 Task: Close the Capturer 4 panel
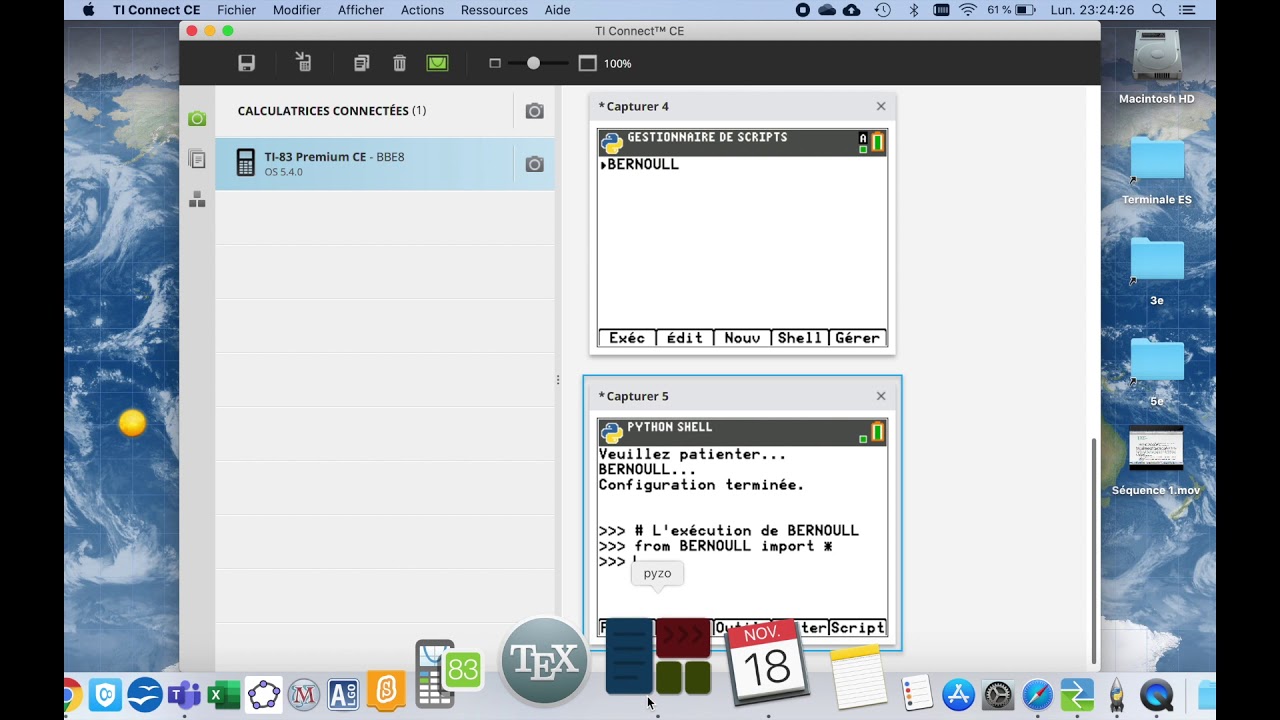pyautogui.click(x=881, y=106)
